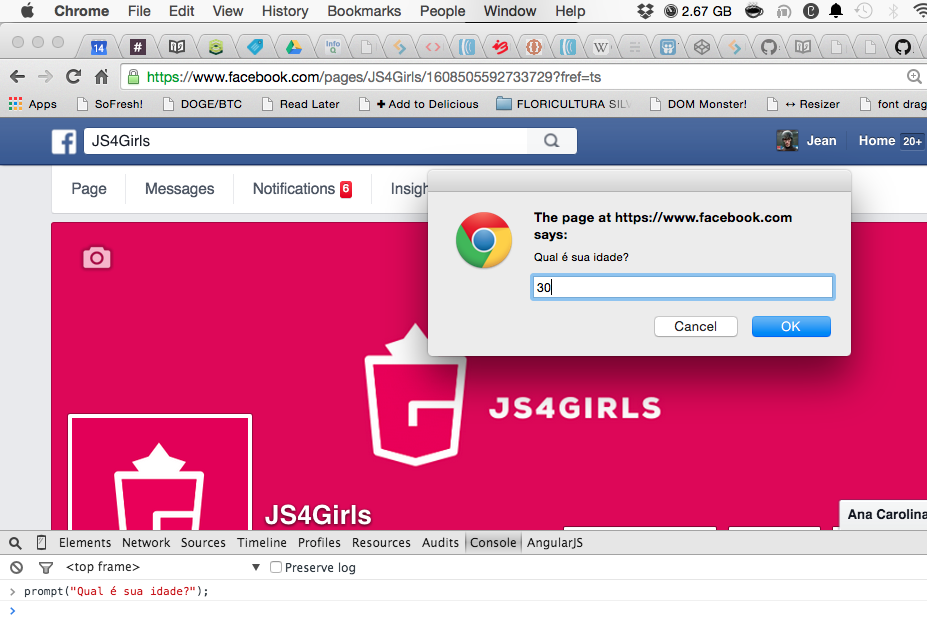Open the Window menu

point(510,11)
